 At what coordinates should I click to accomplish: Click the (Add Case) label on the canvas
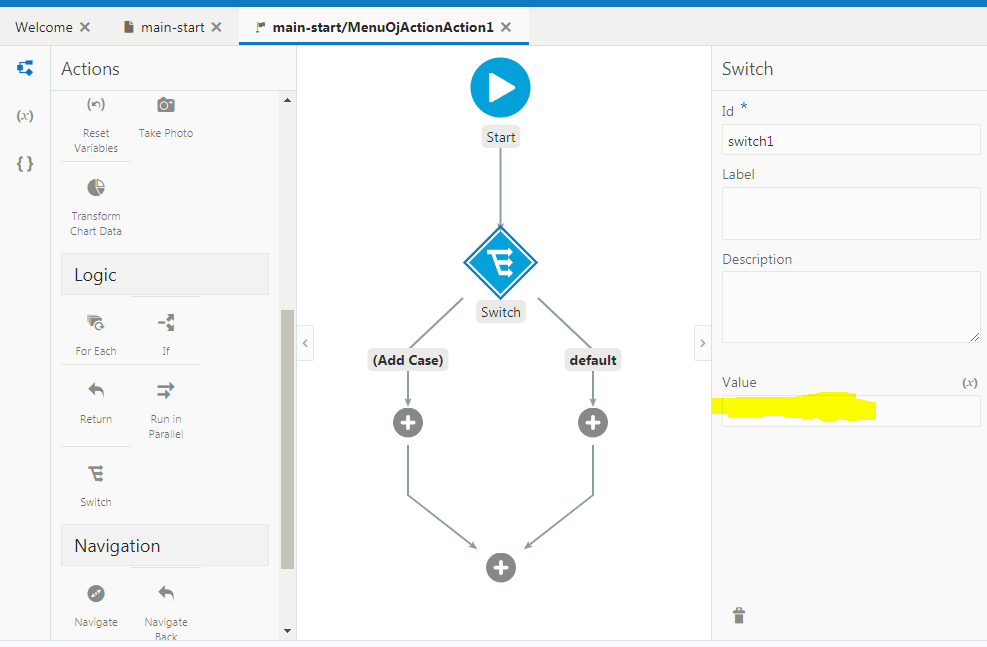(407, 359)
